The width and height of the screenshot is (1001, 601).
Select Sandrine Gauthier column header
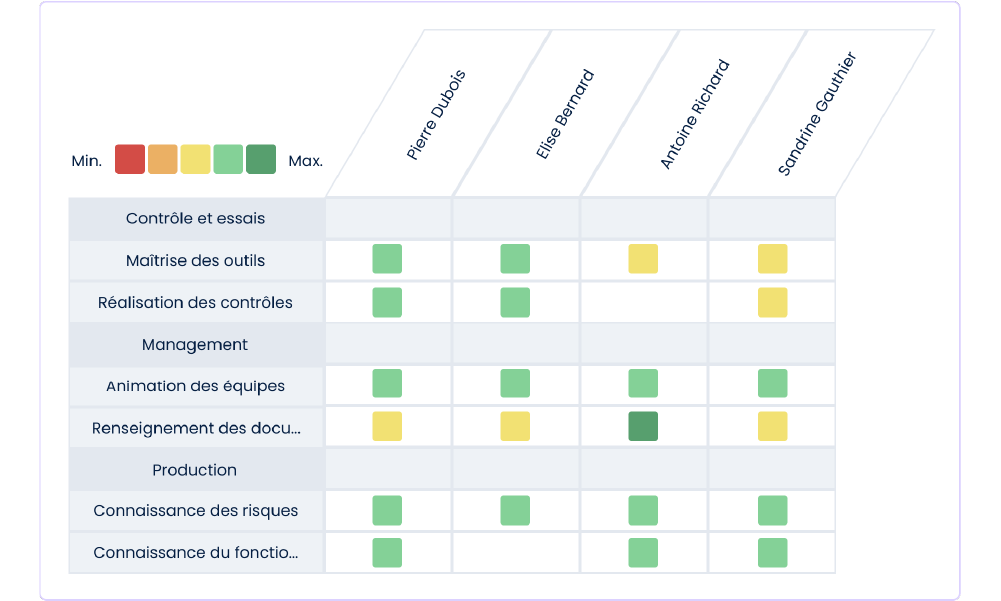(x=817, y=115)
